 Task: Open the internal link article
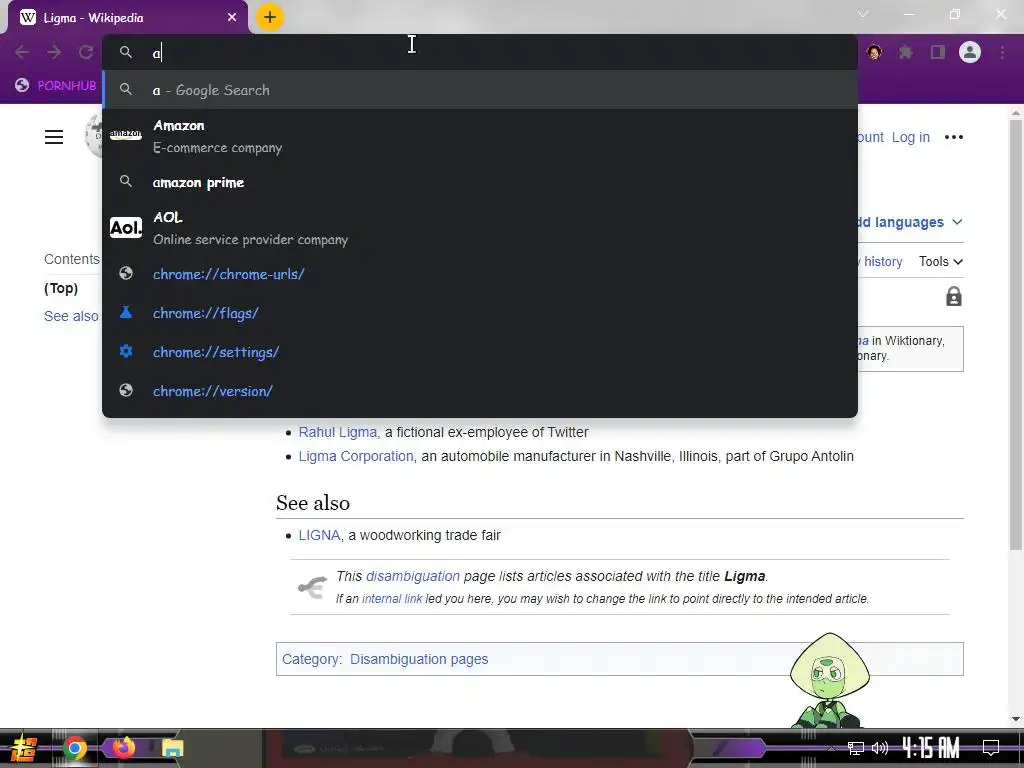tap(392, 599)
